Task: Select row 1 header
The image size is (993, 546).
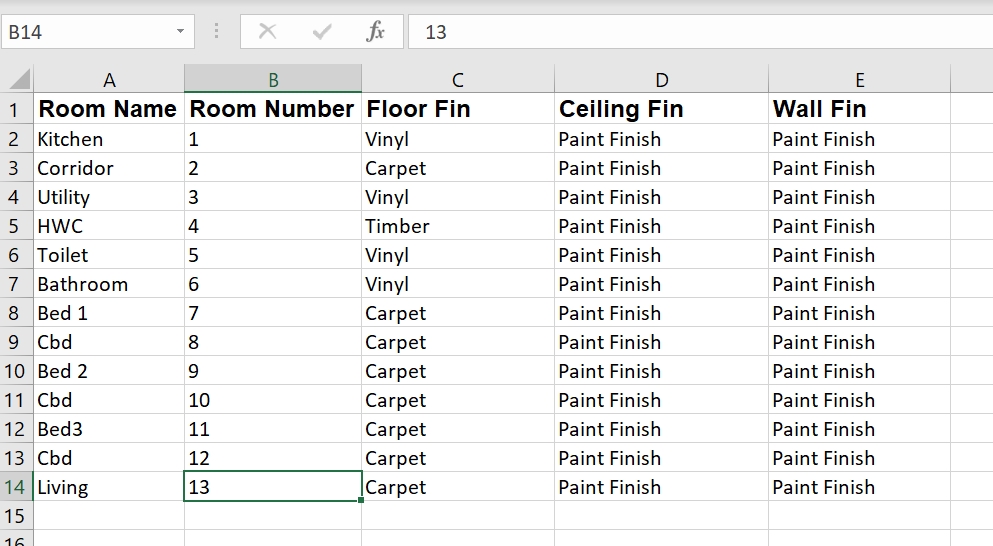Action: 15,109
